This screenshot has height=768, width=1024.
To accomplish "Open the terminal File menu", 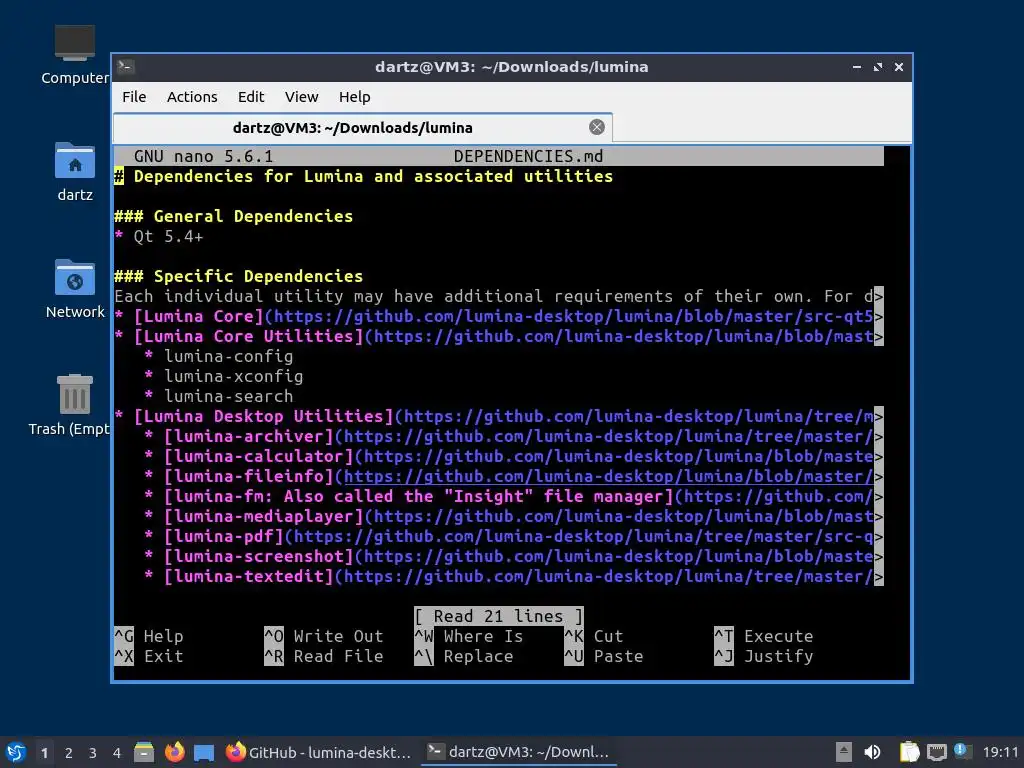I will pos(134,97).
